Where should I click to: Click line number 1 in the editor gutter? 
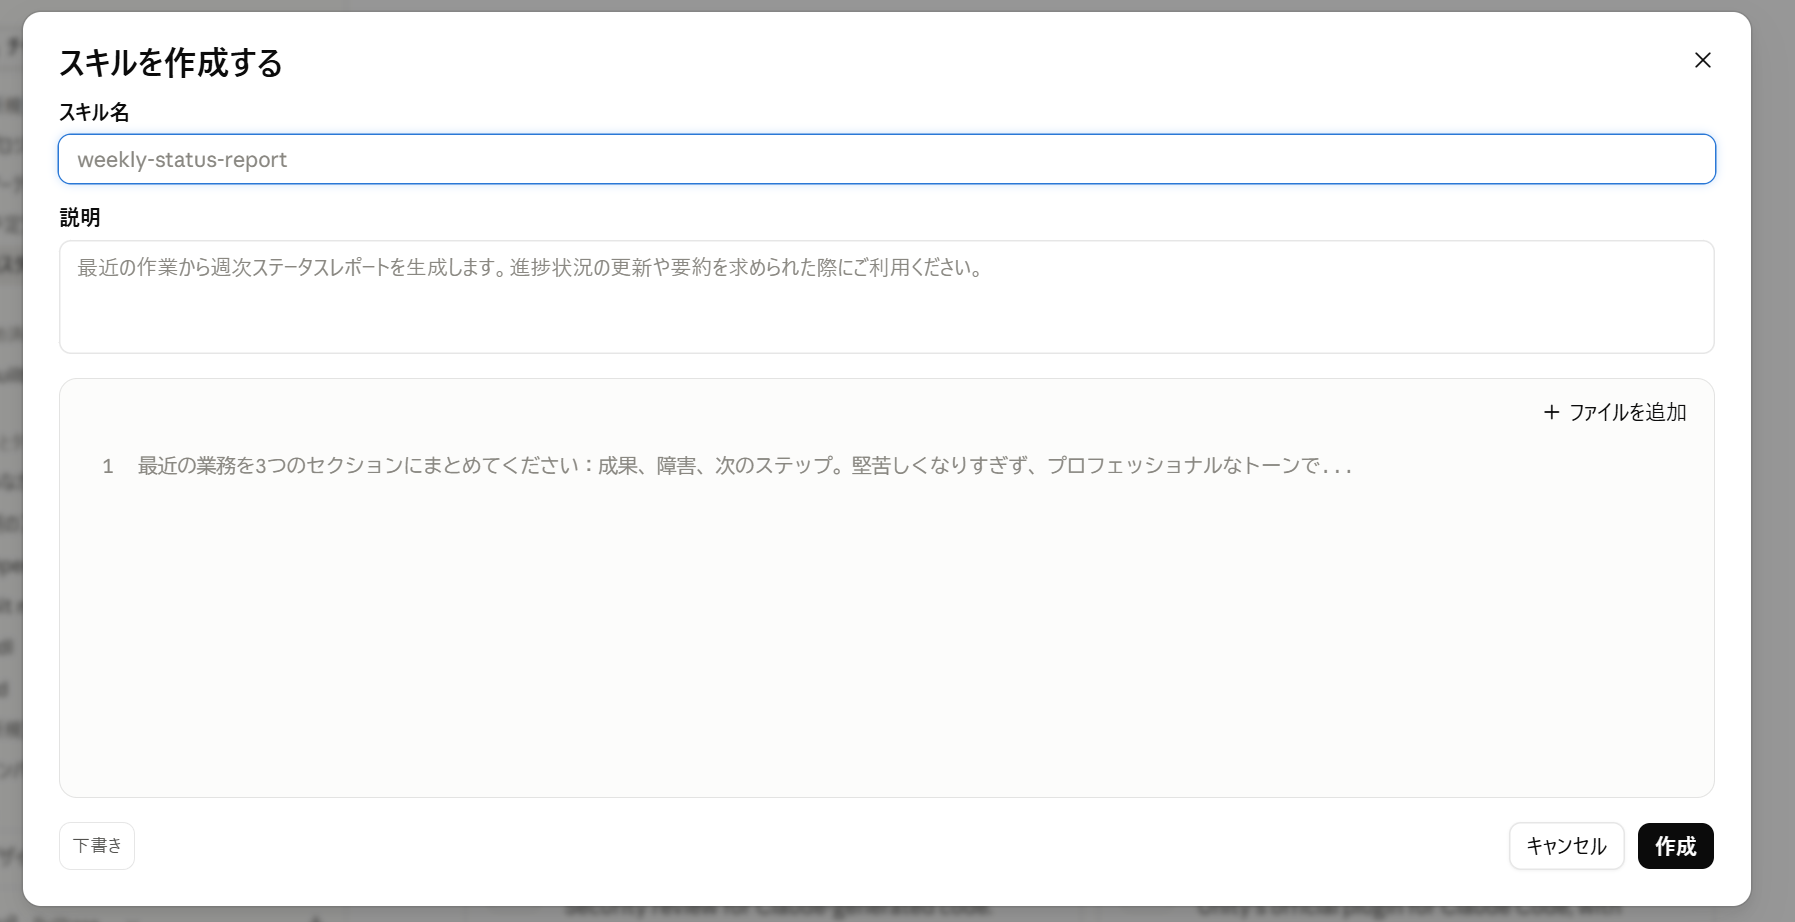pyautogui.click(x=108, y=466)
